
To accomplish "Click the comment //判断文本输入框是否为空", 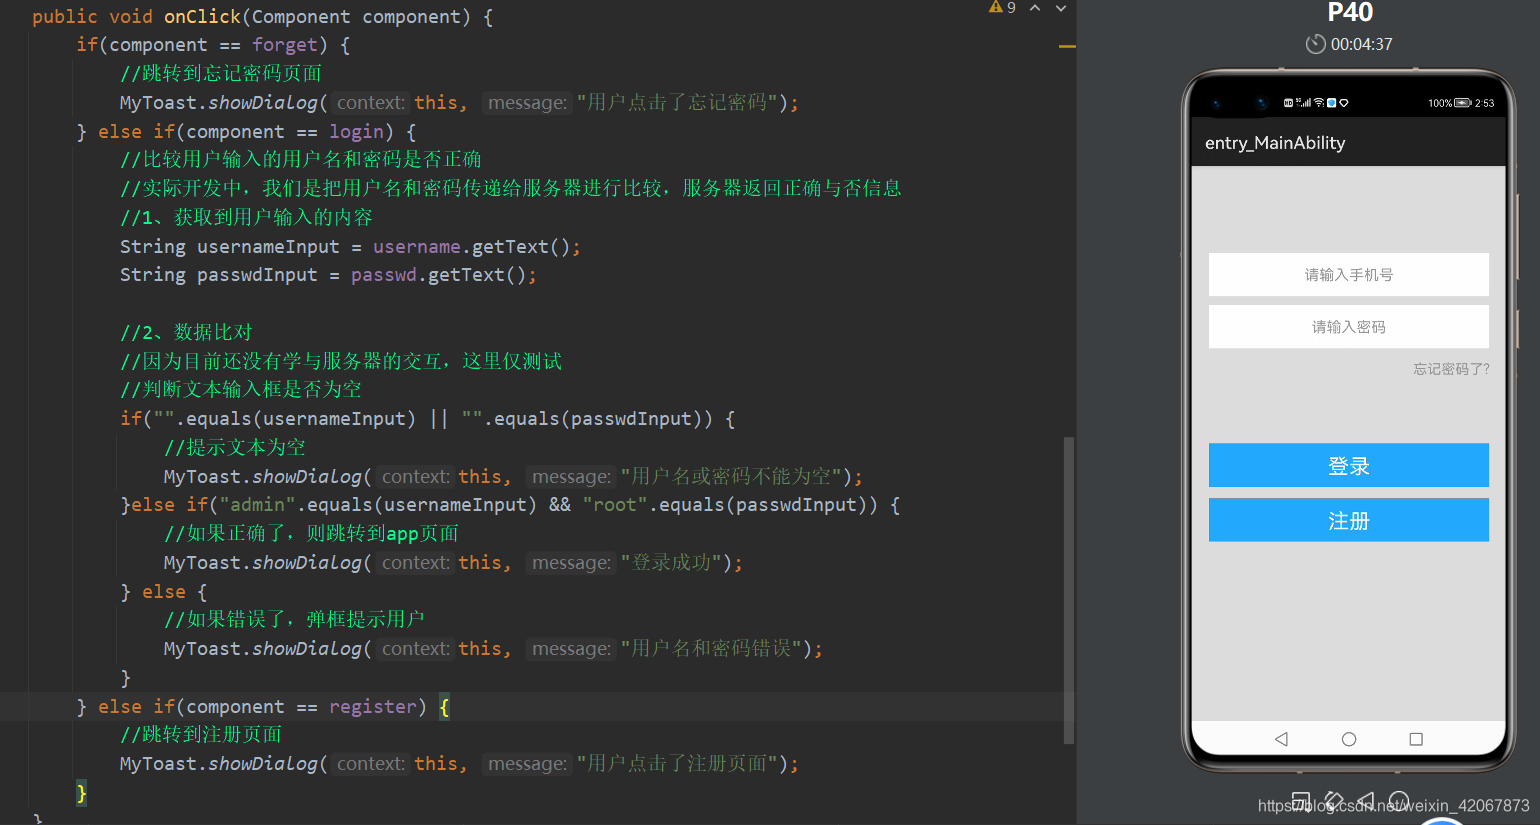I will [x=241, y=390].
